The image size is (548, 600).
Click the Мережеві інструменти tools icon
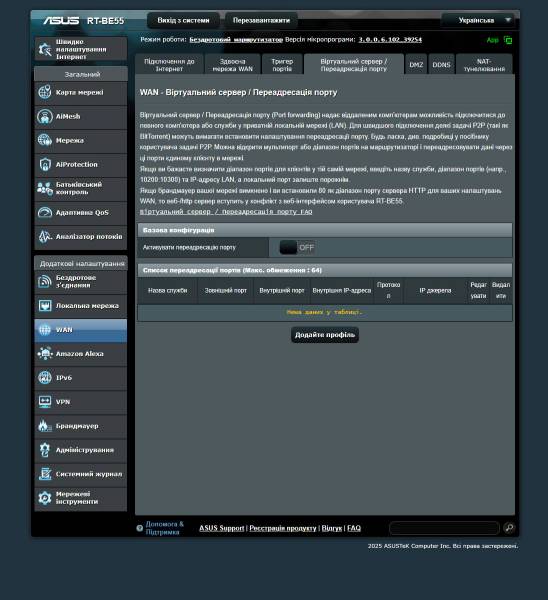45,498
